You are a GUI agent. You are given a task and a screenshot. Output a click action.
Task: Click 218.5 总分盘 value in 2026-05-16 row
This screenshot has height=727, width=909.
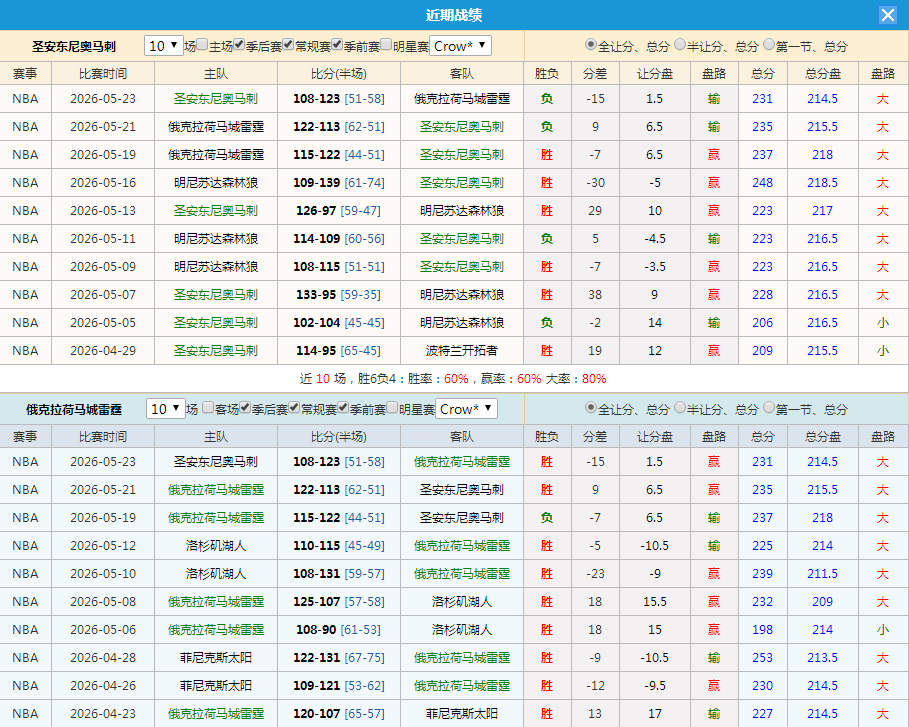click(x=823, y=183)
